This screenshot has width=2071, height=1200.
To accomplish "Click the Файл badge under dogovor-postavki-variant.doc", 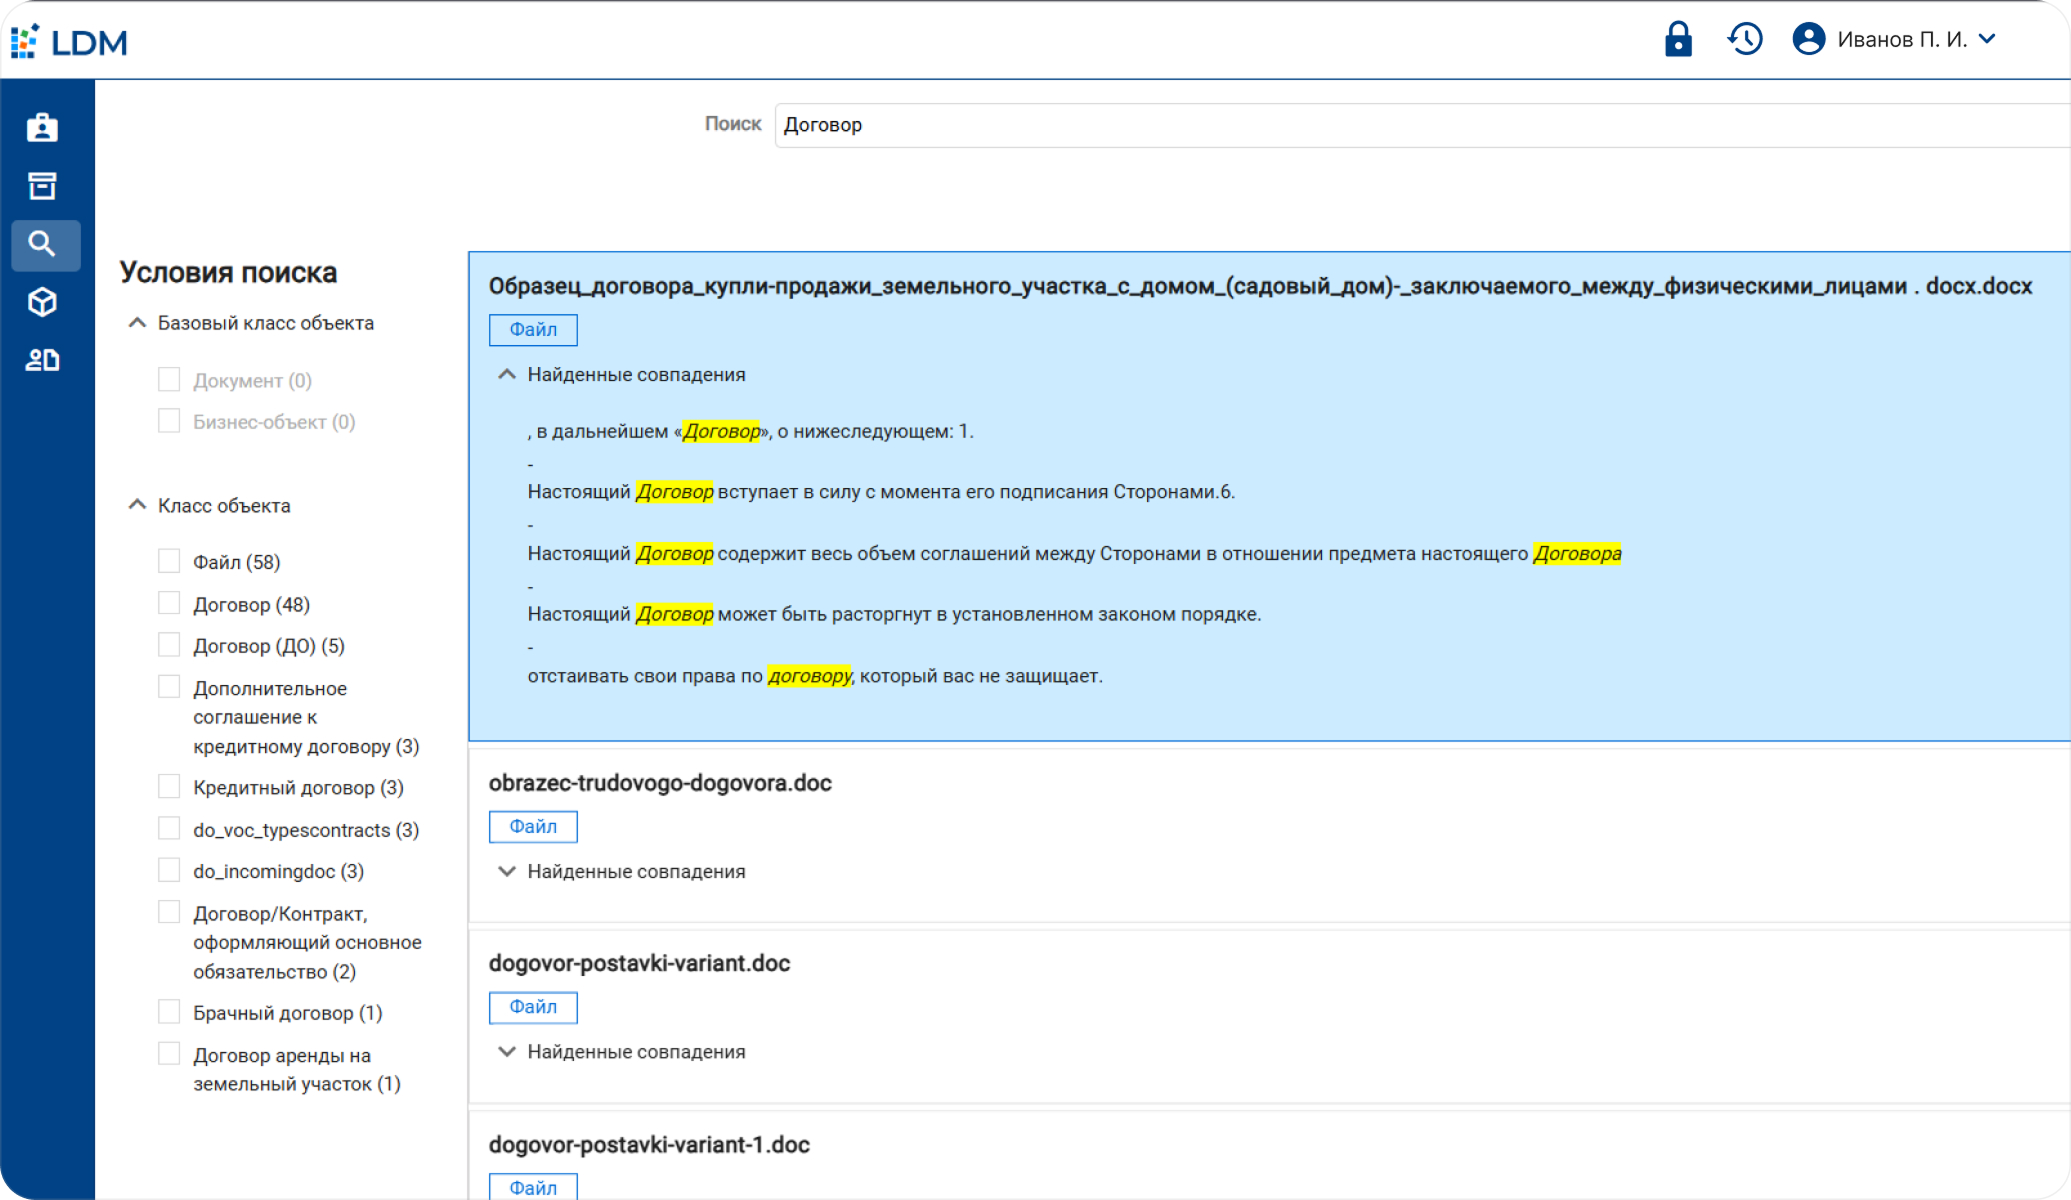I will (x=532, y=1007).
